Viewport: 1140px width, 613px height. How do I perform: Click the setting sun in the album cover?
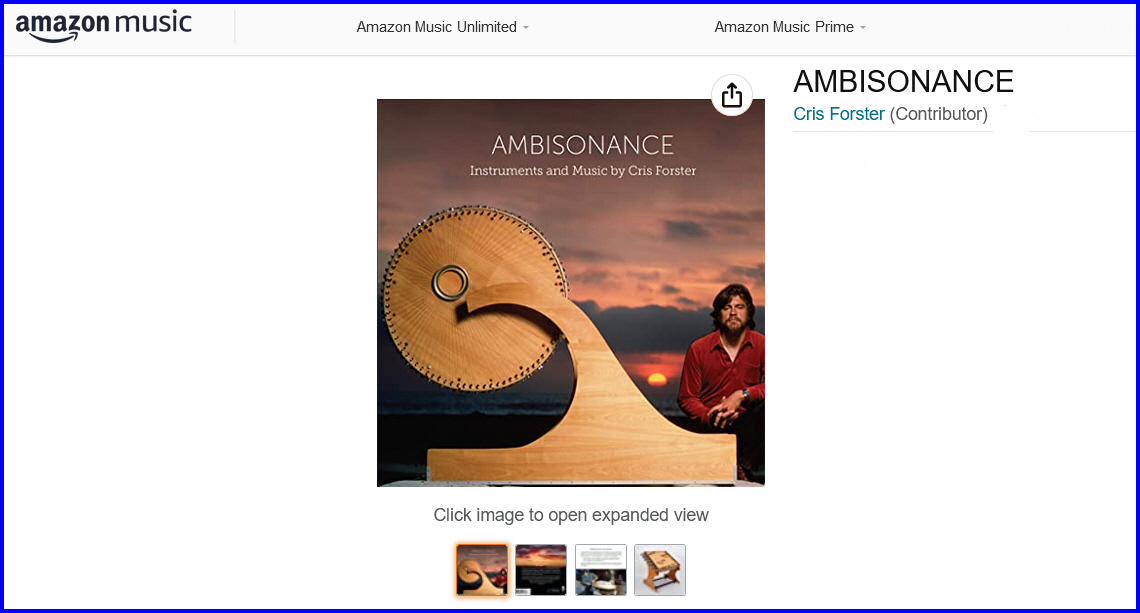[x=657, y=378]
